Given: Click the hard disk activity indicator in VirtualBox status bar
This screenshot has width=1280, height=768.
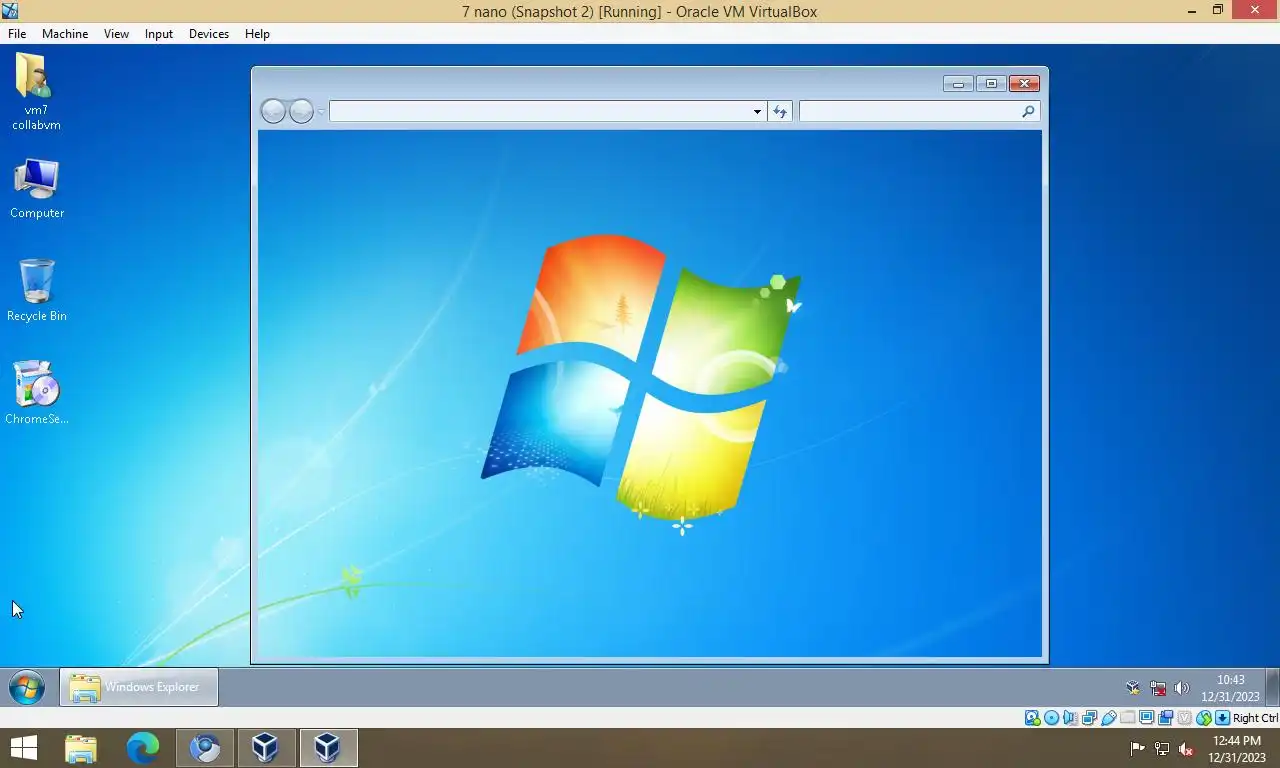Looking at the screenshot, I should coord(1032,718).
